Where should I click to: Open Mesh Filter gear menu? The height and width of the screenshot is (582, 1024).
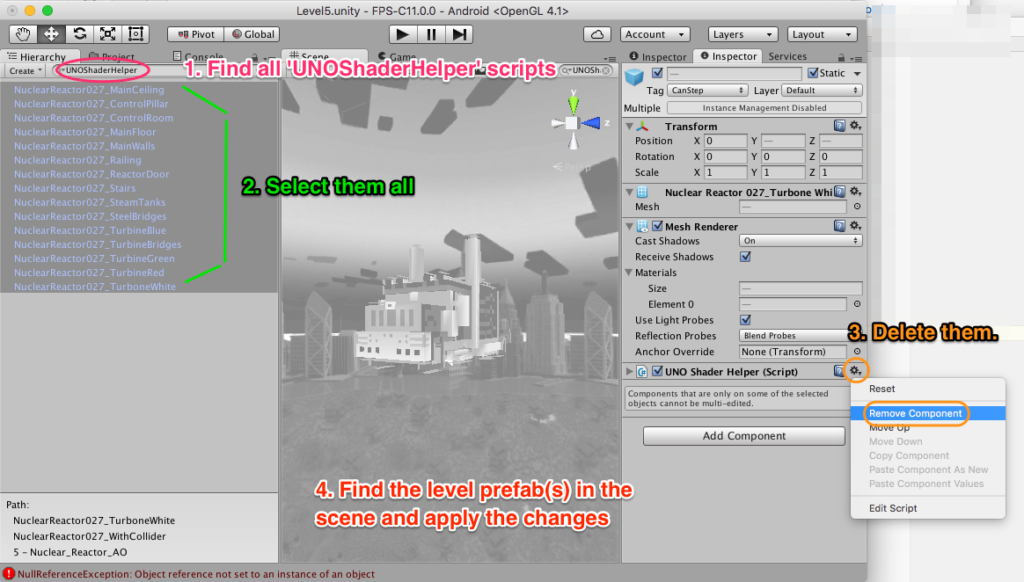pyautogui.click(x=855, y=191)
